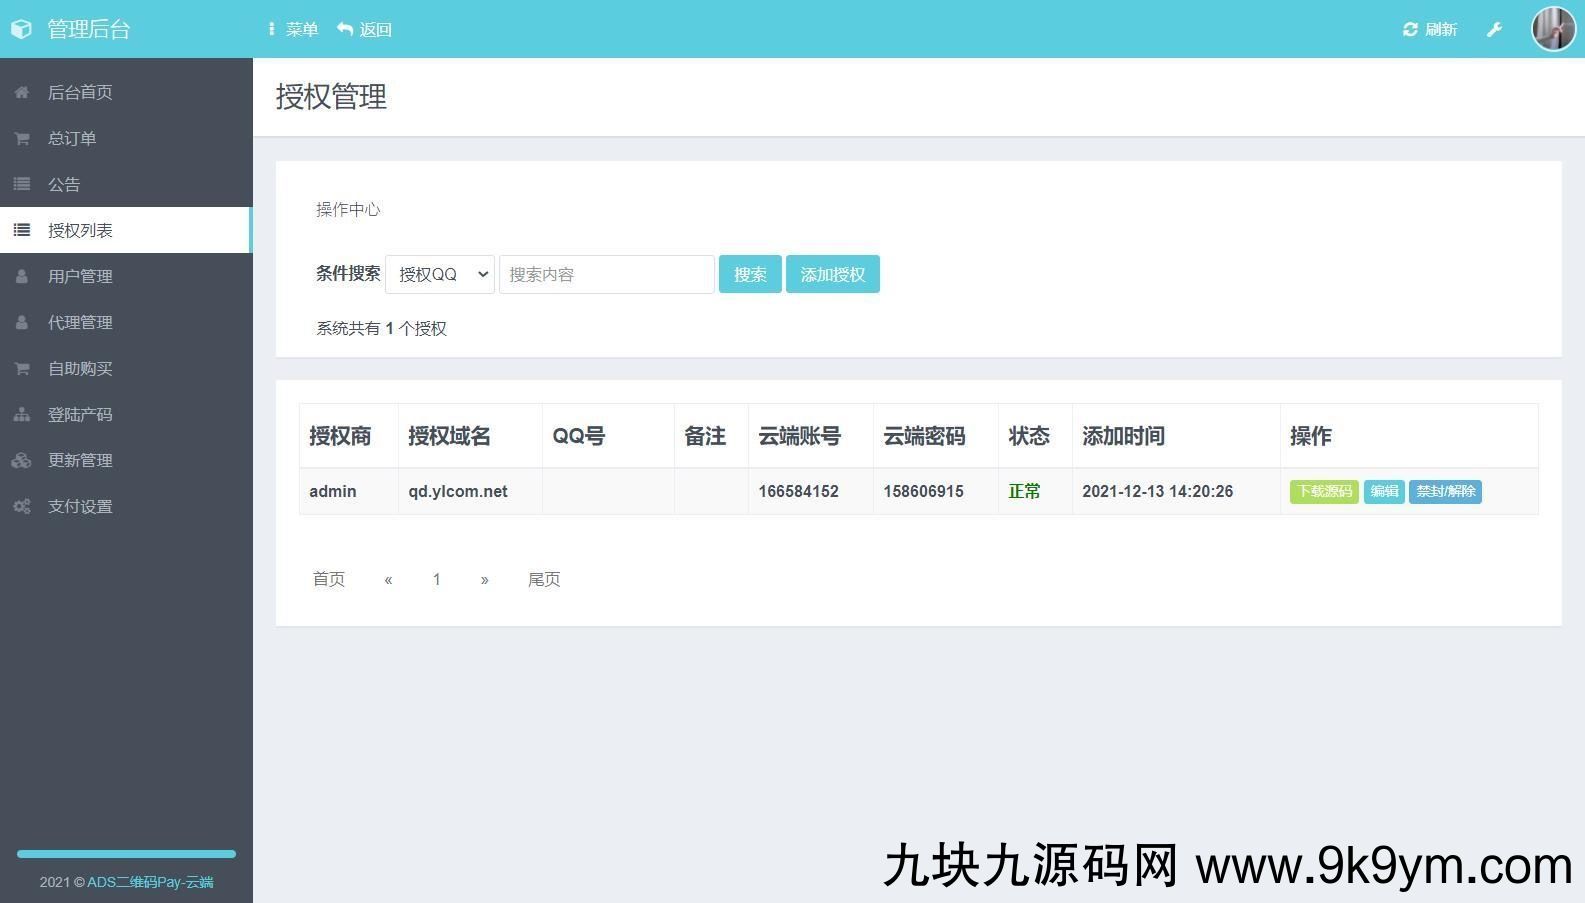Click the sitemap icon beside 登陆产码
The image size is (1585, 903).
(21, 414)
